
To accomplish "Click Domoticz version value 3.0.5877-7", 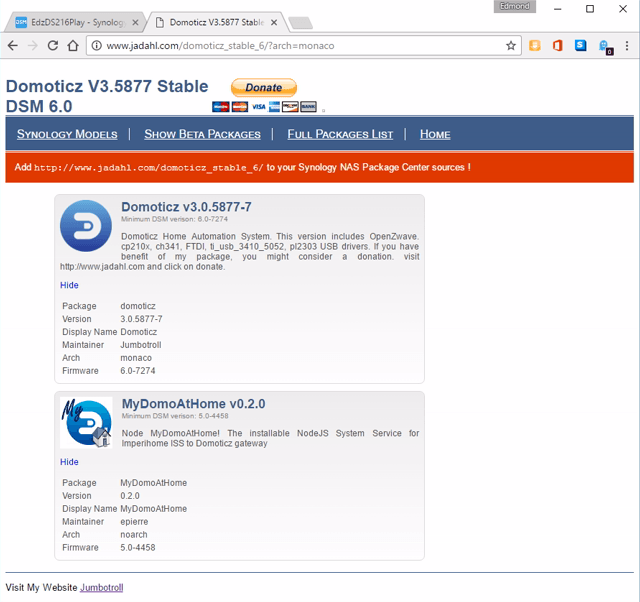I will [141, 319].
